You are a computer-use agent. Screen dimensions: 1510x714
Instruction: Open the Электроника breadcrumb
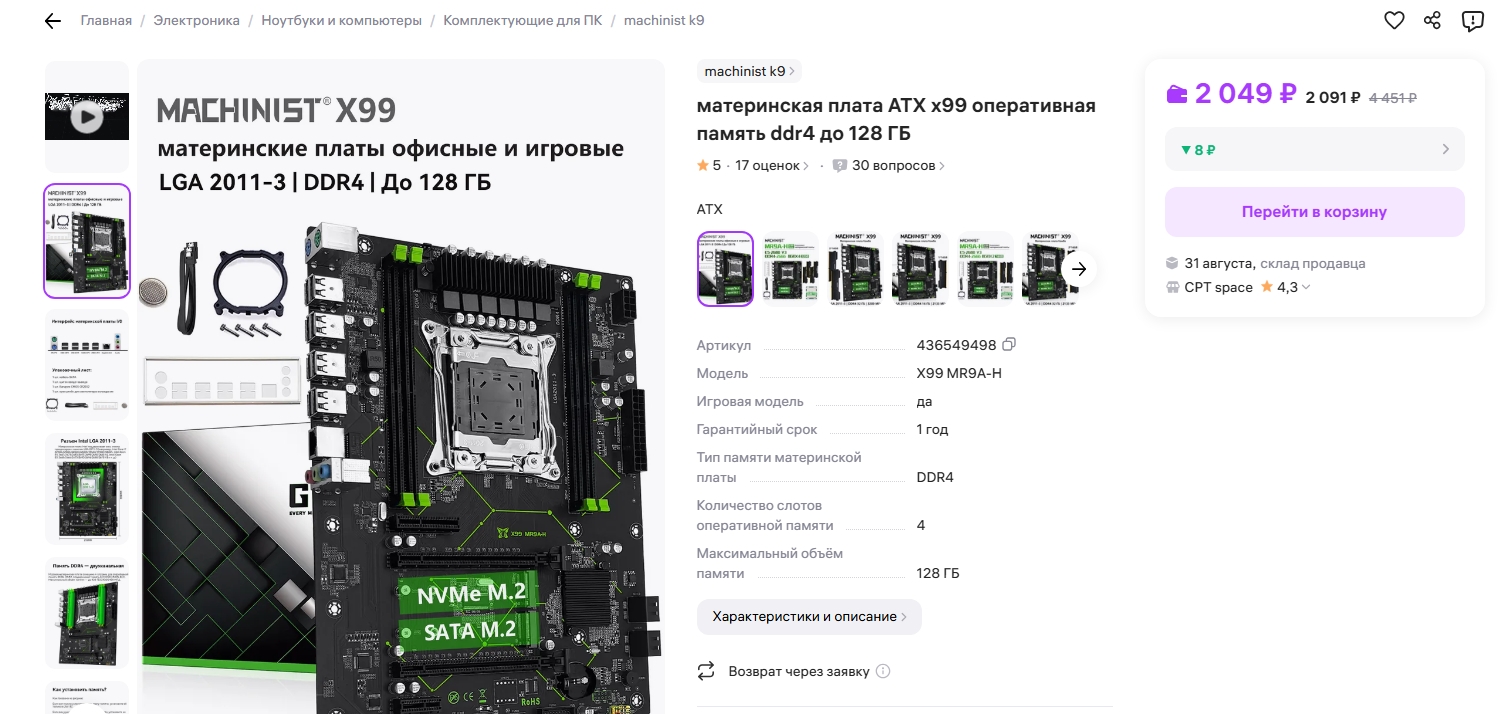197,20
